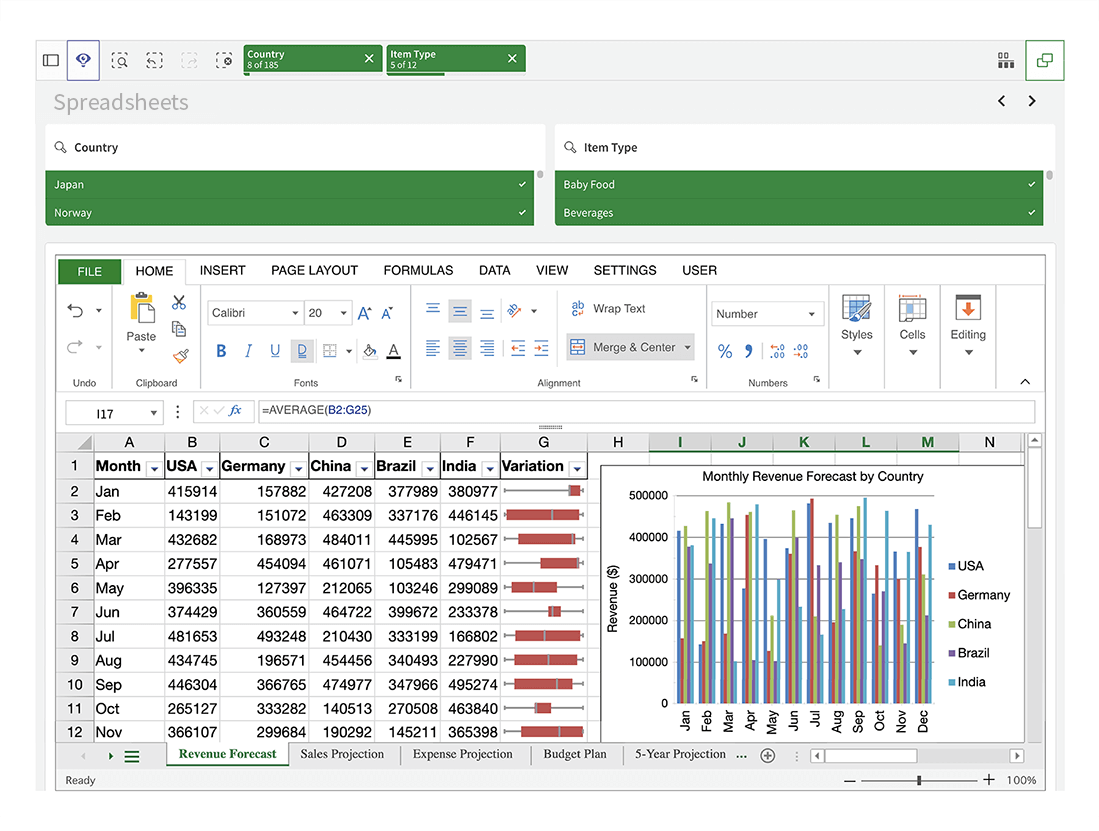
Task: Open the Sales Projection sheet tab
Action: tap(343, 755)
